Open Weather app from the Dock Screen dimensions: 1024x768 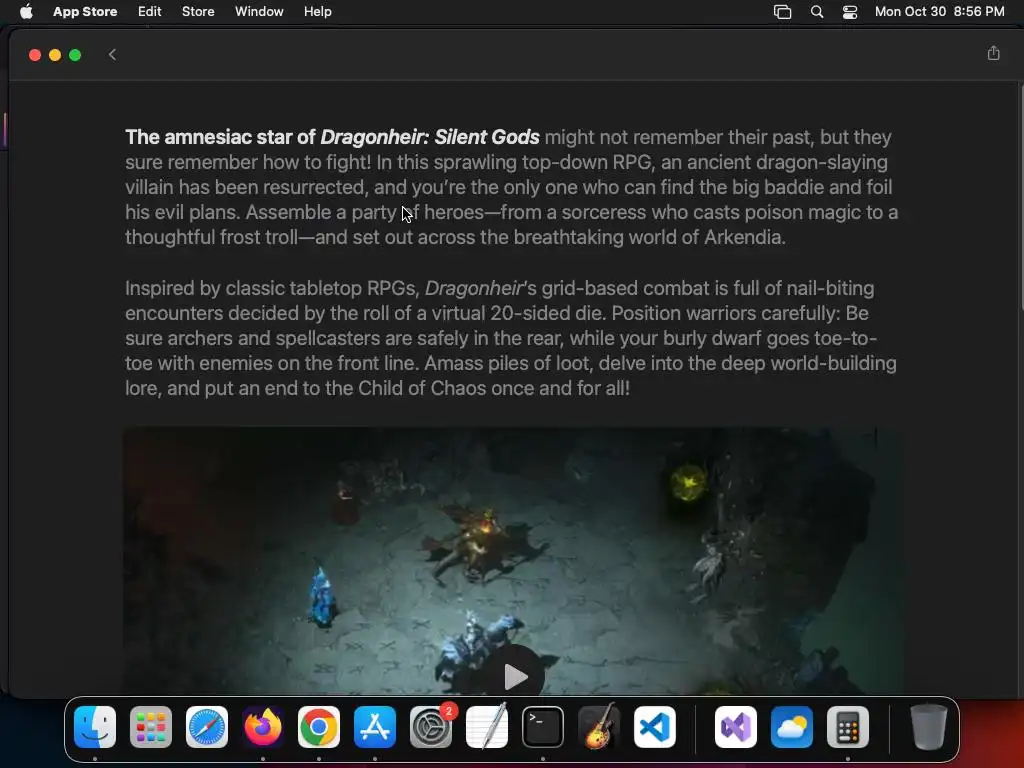click(792, 727)
